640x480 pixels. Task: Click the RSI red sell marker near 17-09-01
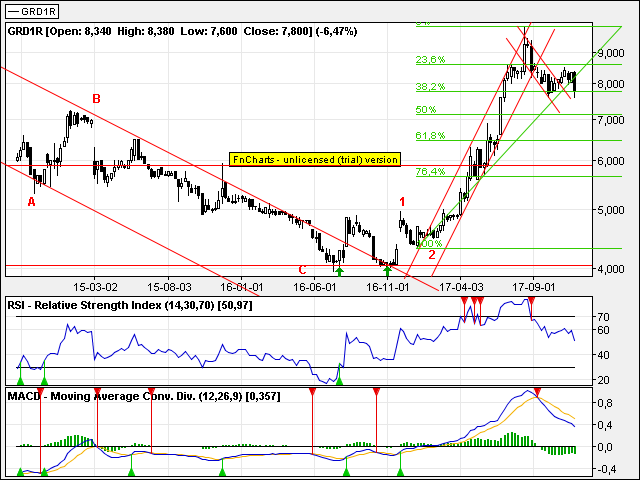[531, 302]
